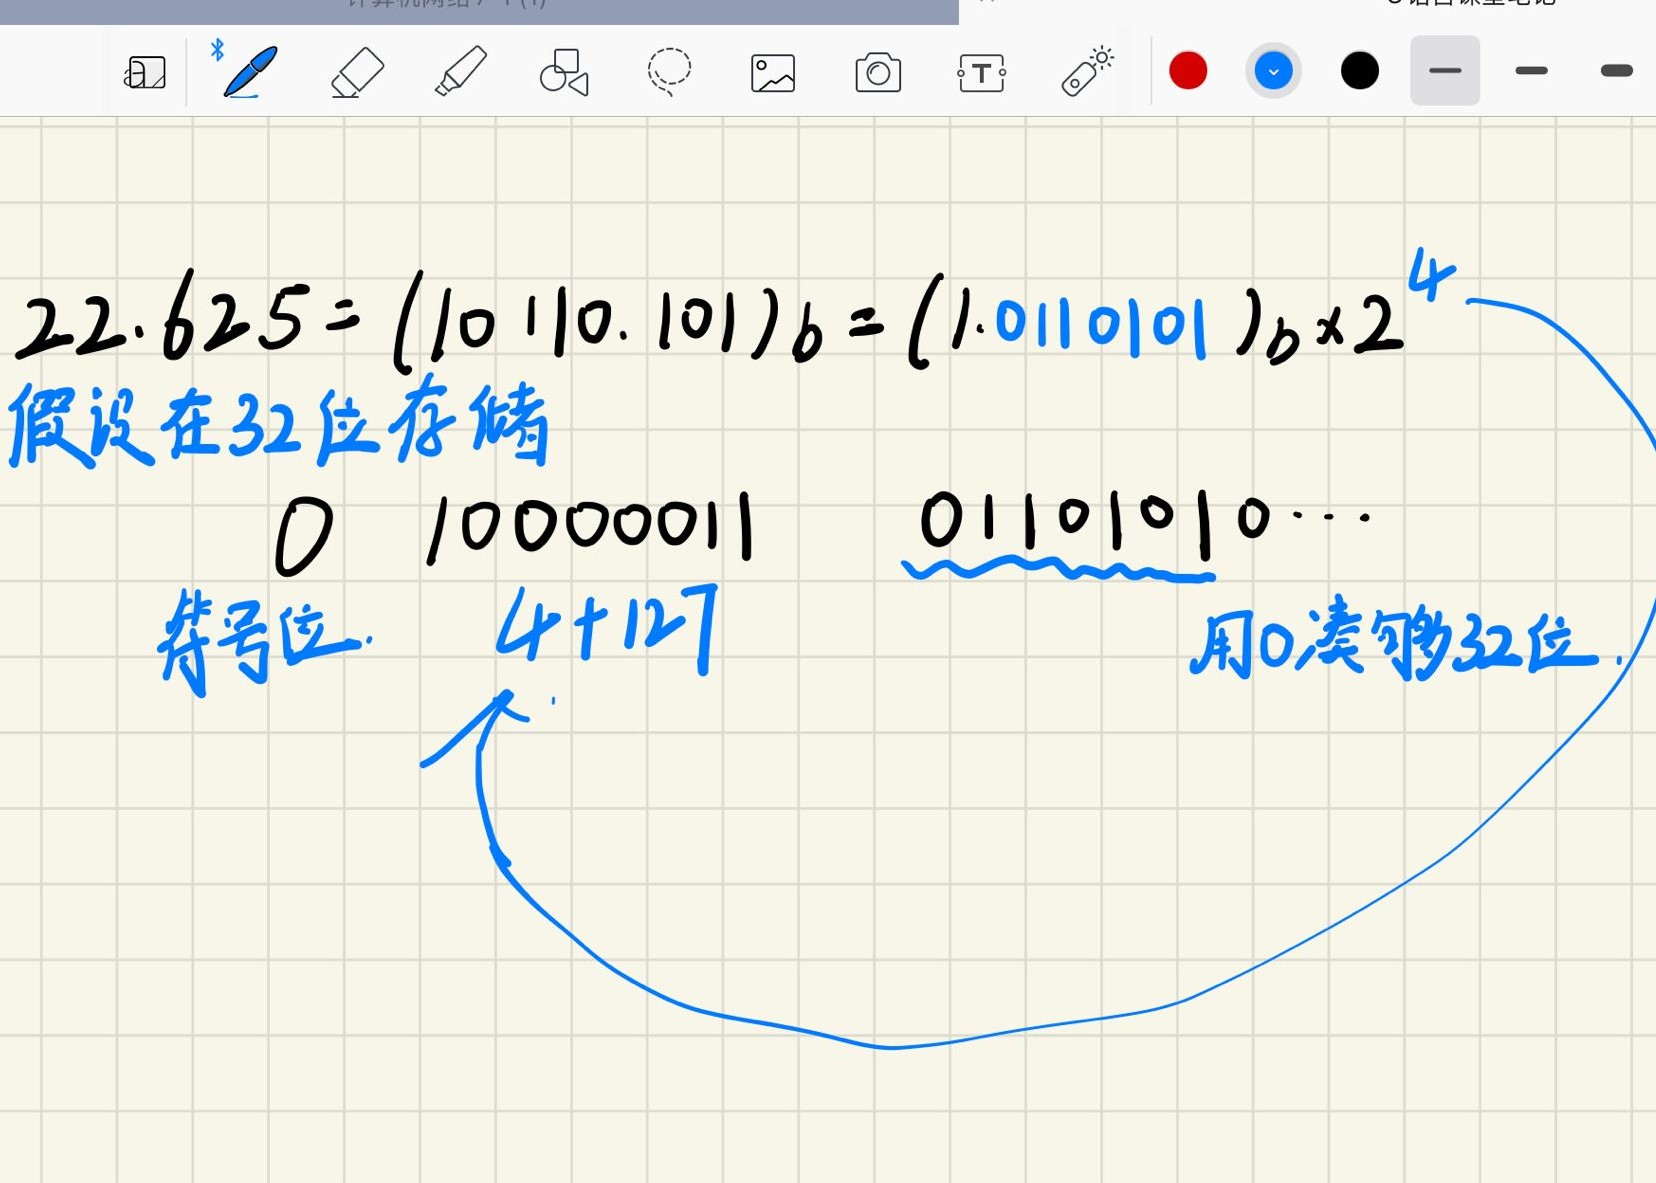Open the Camera tool
Image resolution: width=1656 pixels, height=1183 pixels.
click(x=878, y=73)
